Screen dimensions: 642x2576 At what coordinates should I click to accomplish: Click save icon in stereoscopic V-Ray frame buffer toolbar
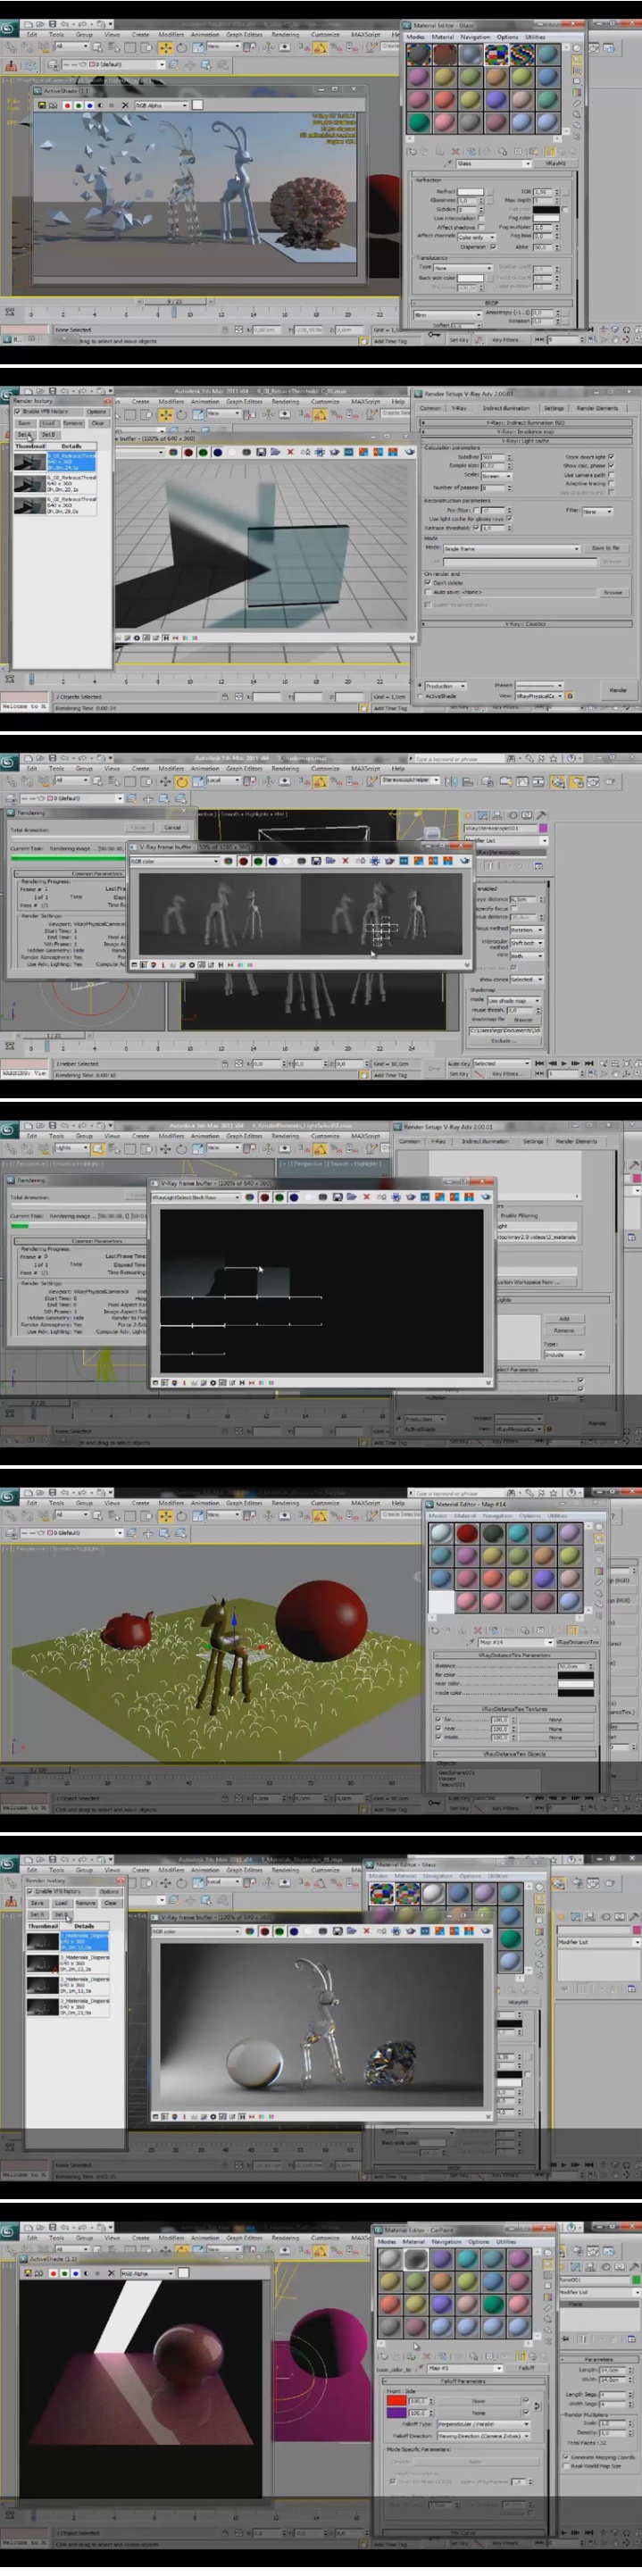(x=315, y=861)
